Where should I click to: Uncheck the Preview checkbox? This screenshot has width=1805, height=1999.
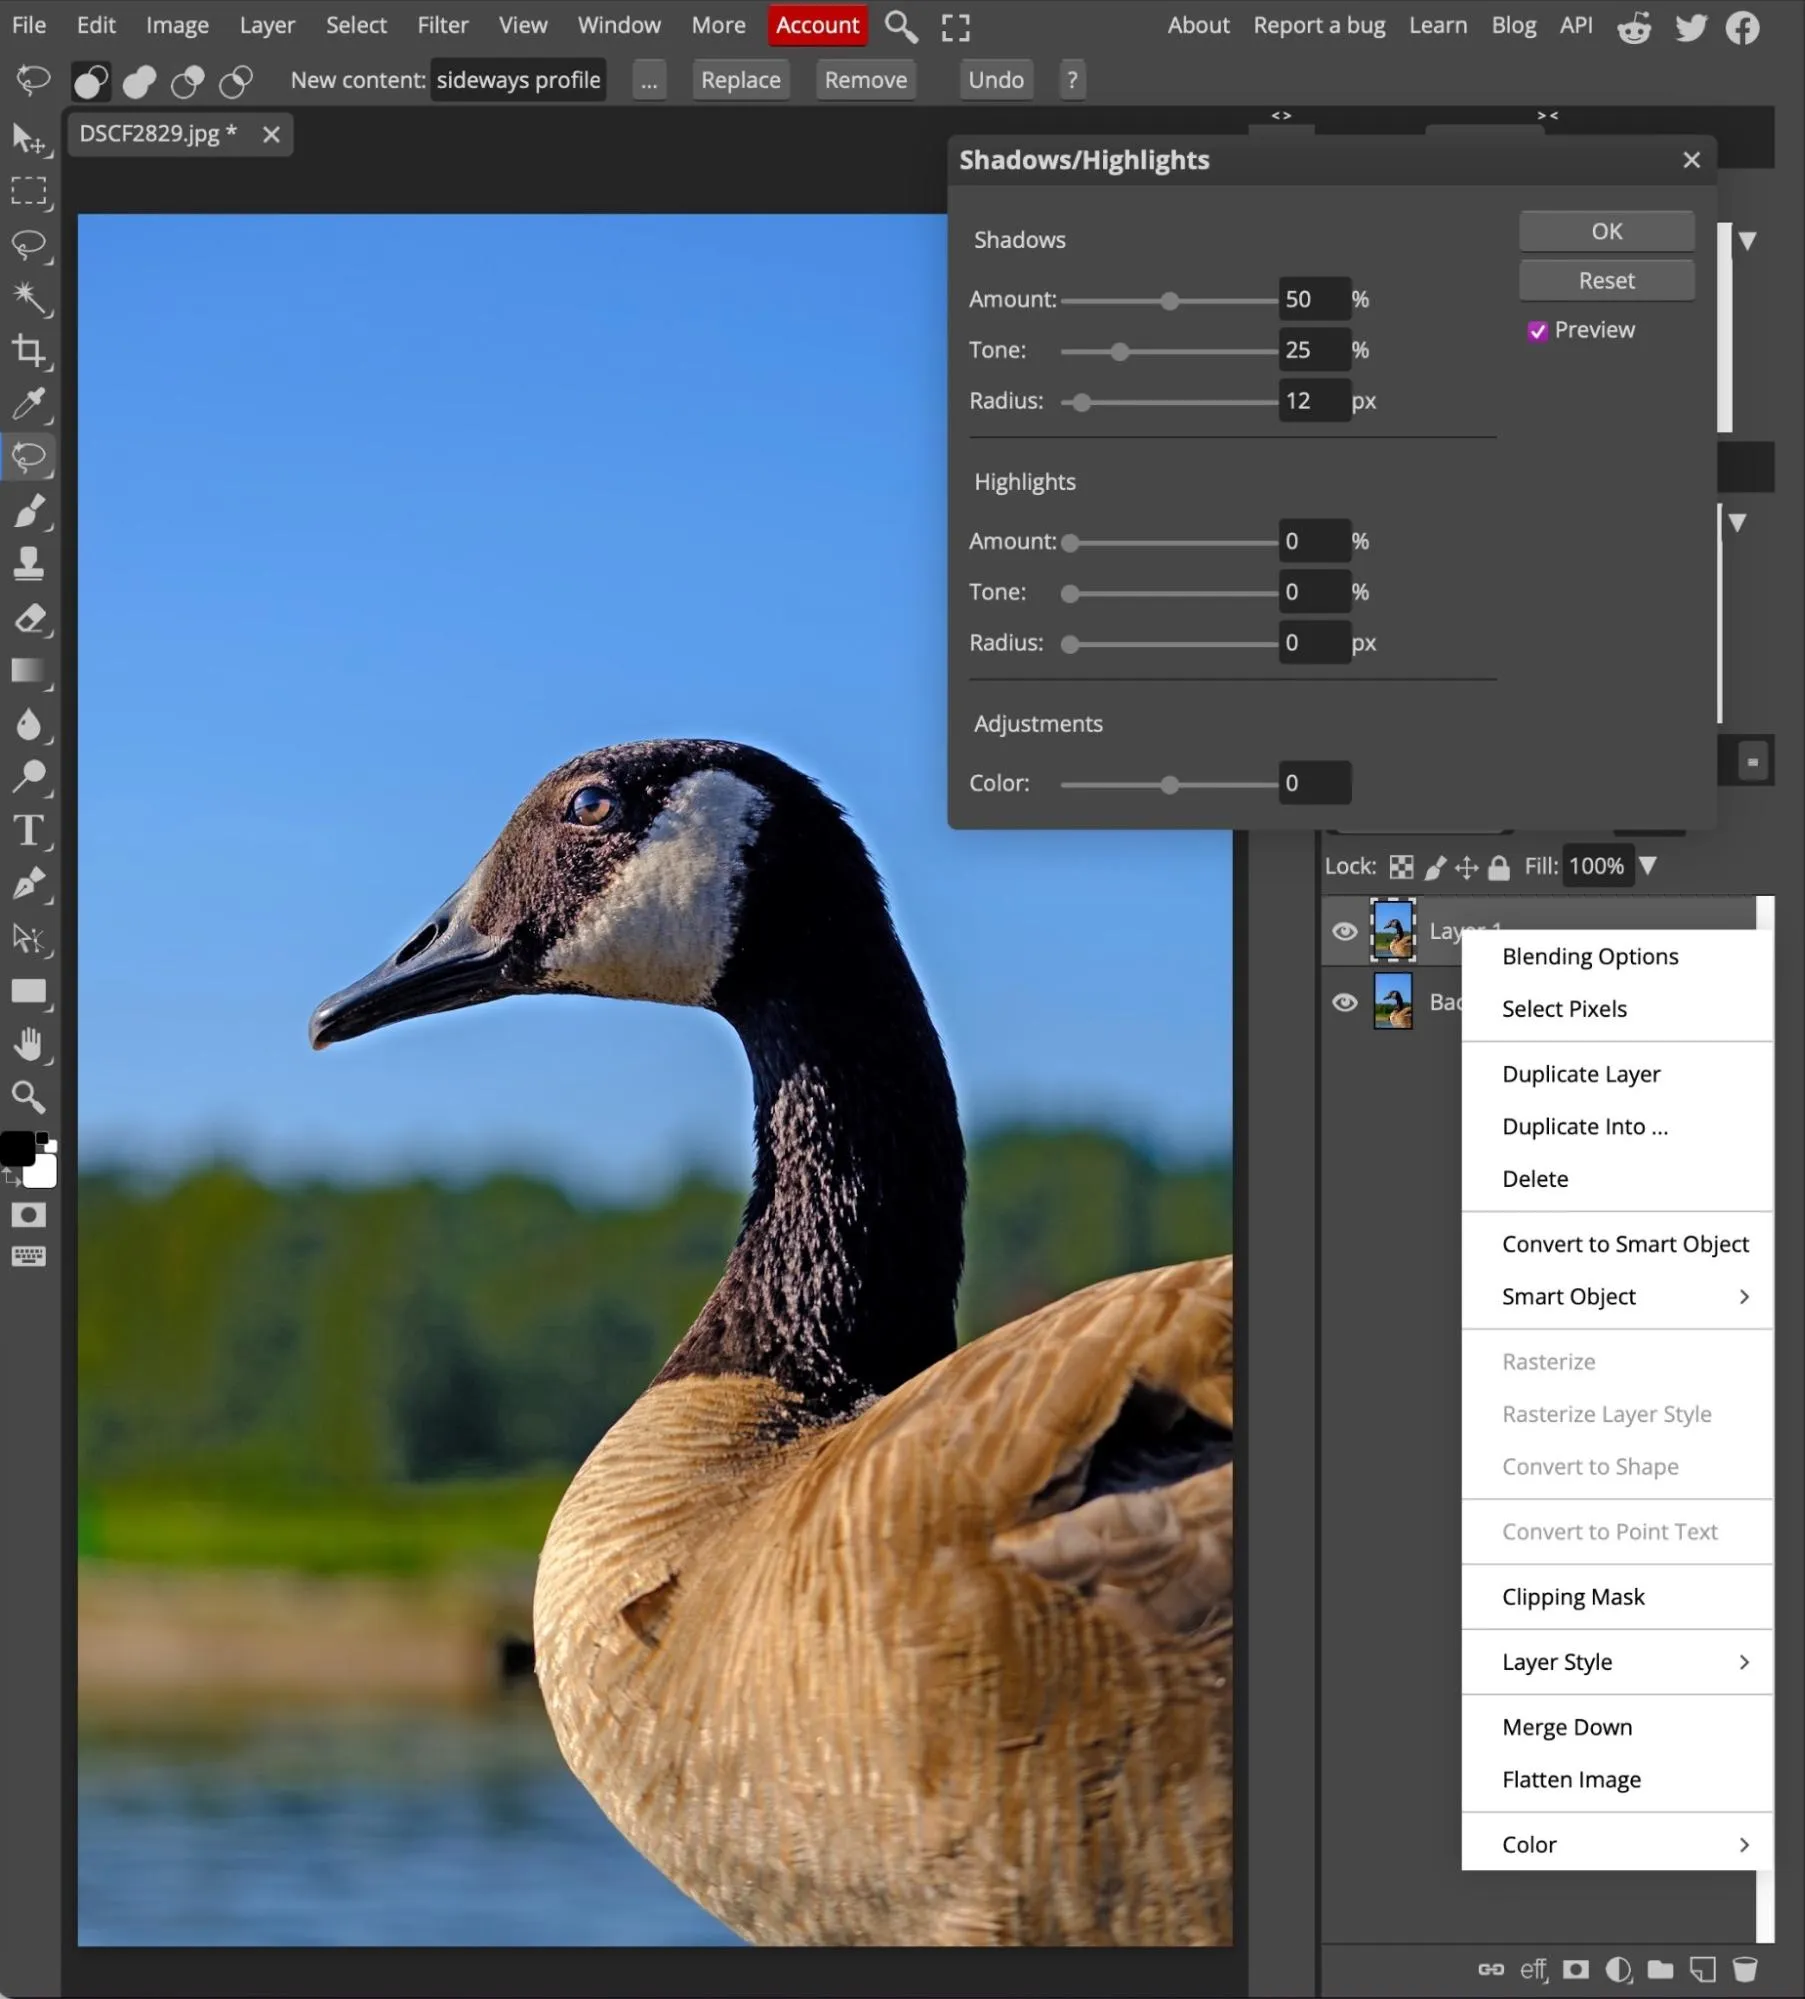(x=1539, y=330)
